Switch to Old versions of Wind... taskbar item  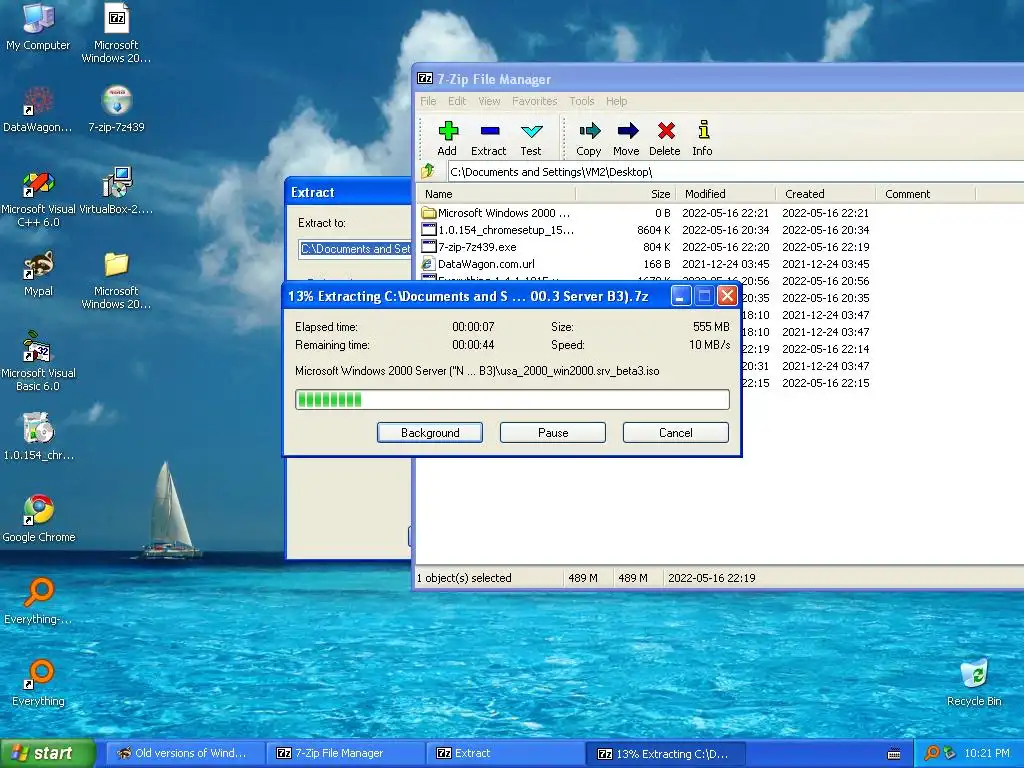[185, 753]
